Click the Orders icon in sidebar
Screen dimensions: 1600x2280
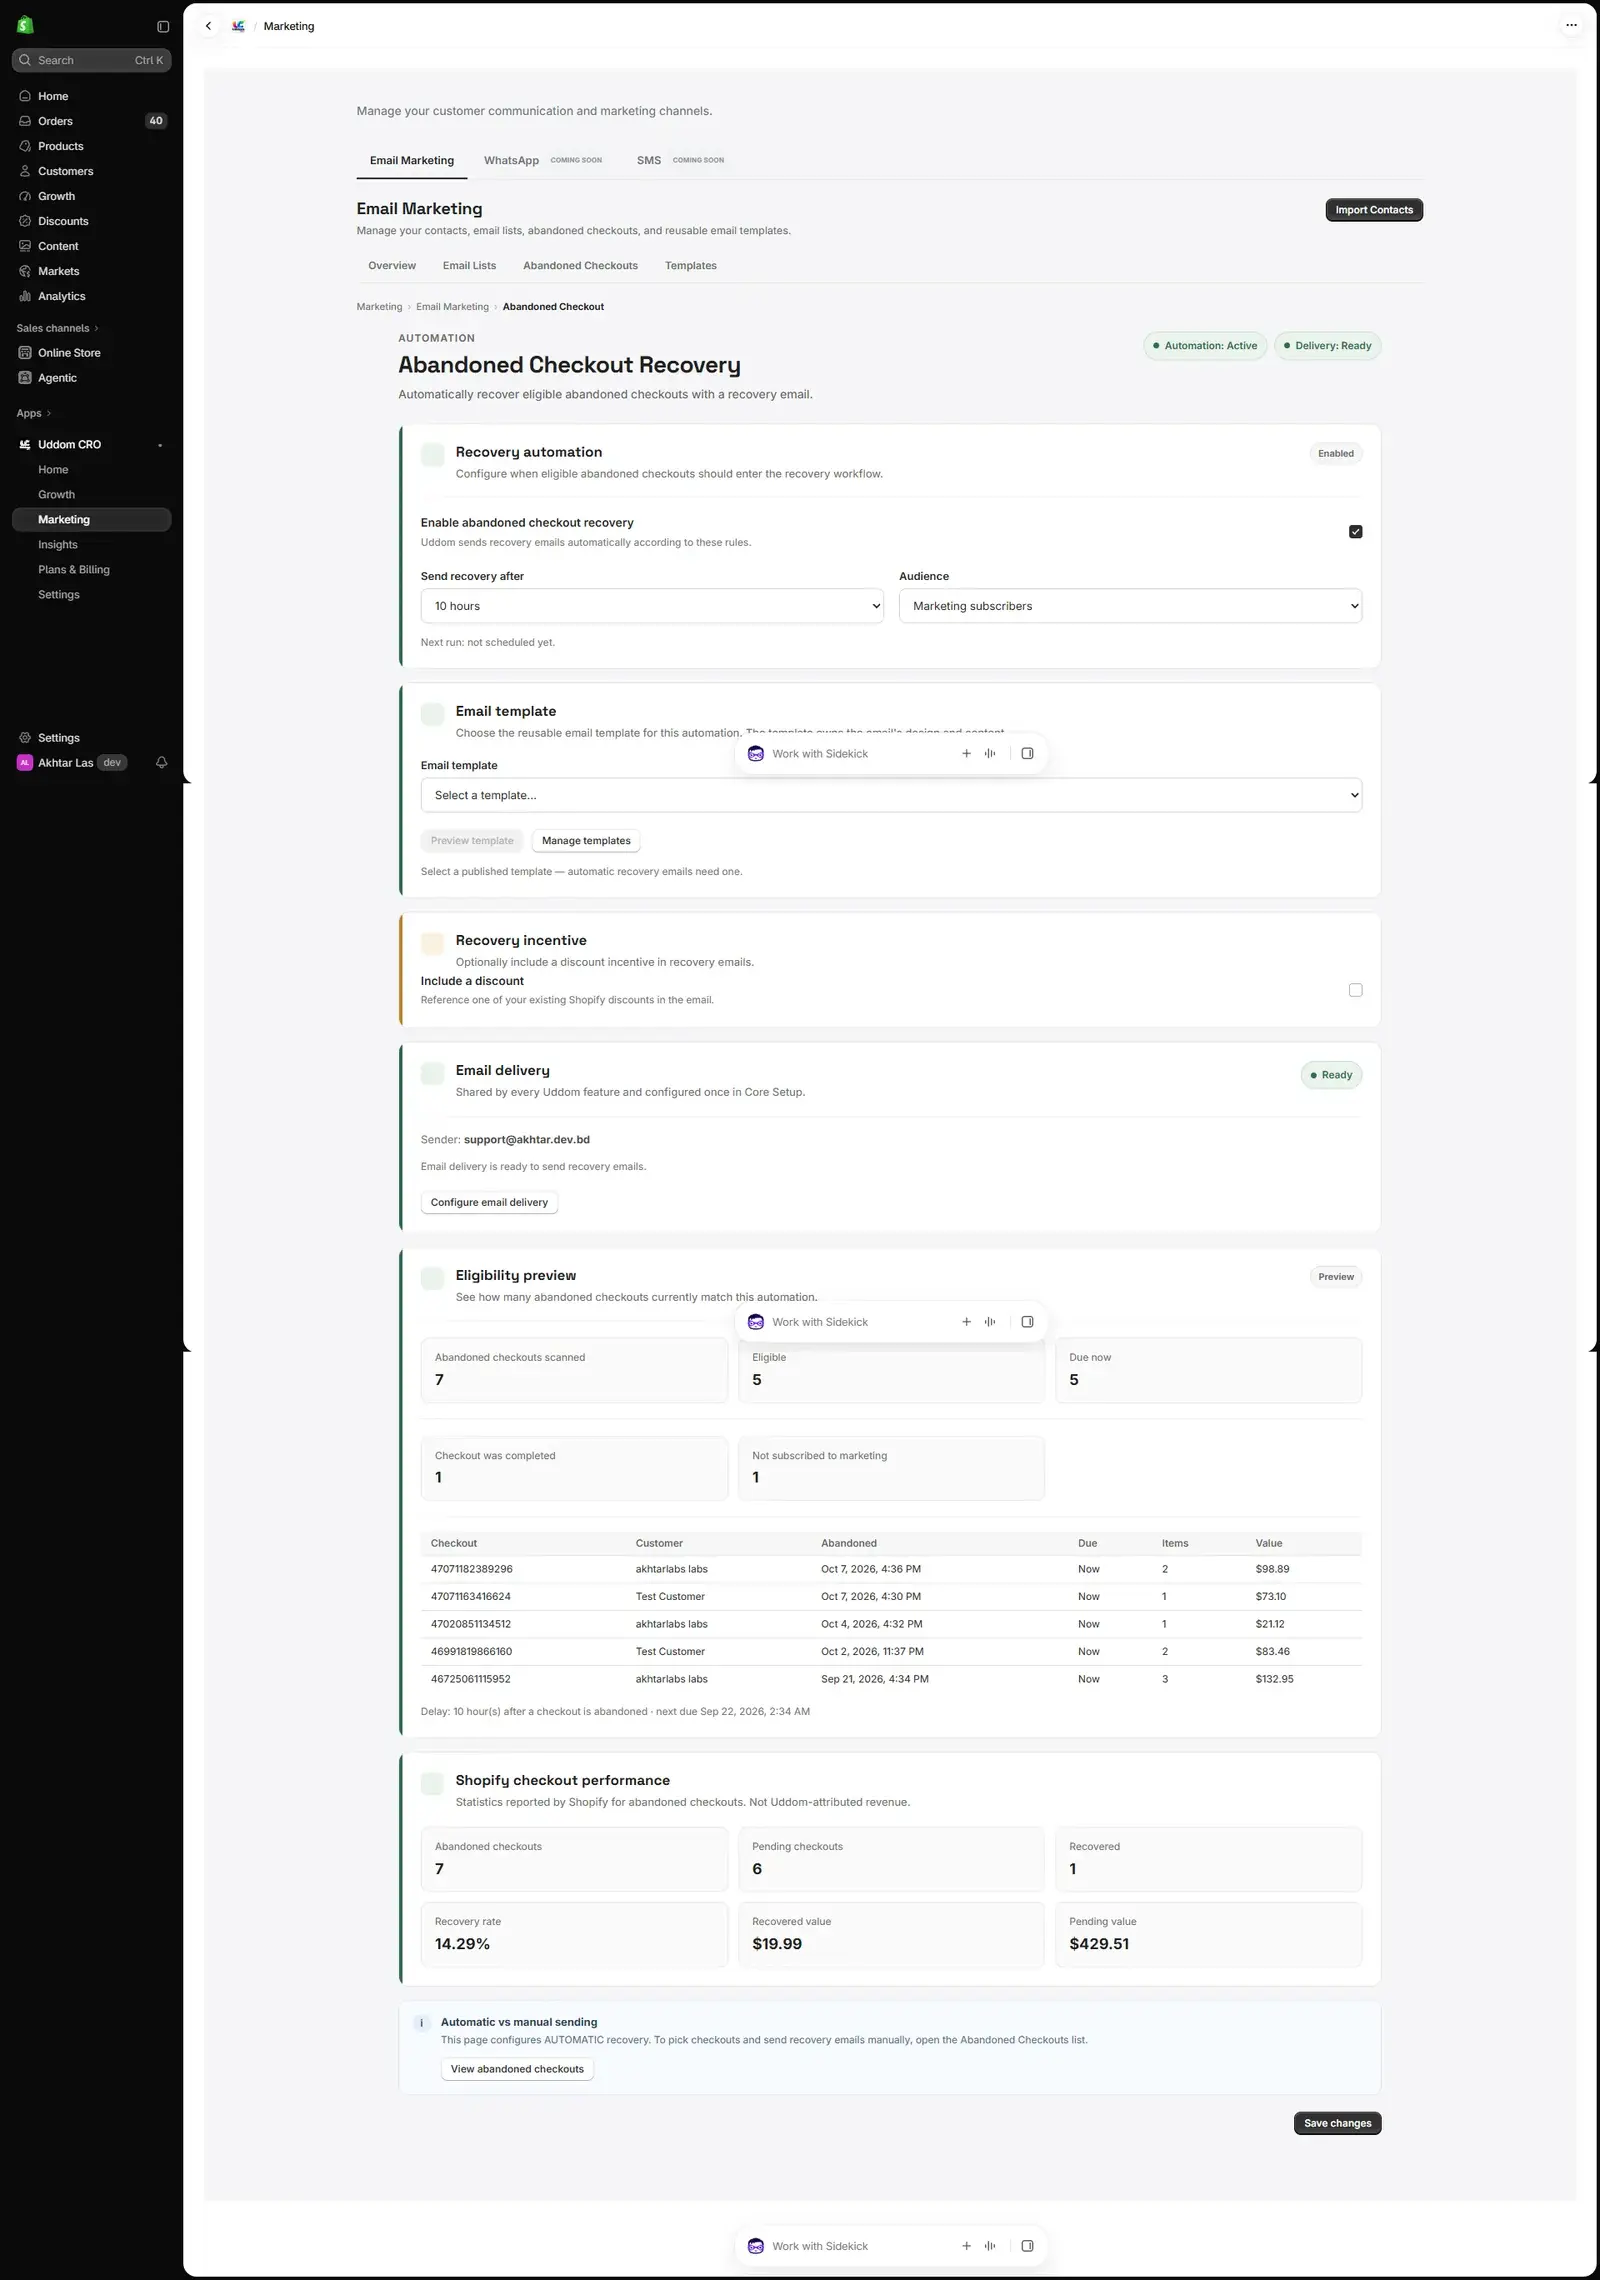25,121
